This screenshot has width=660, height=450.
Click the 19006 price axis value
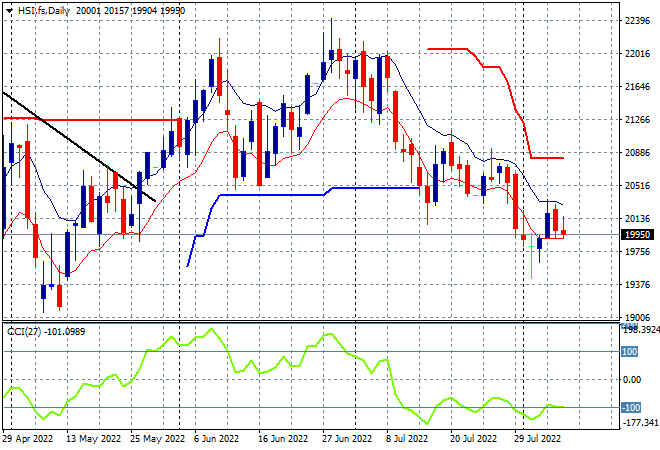[637, 318]
